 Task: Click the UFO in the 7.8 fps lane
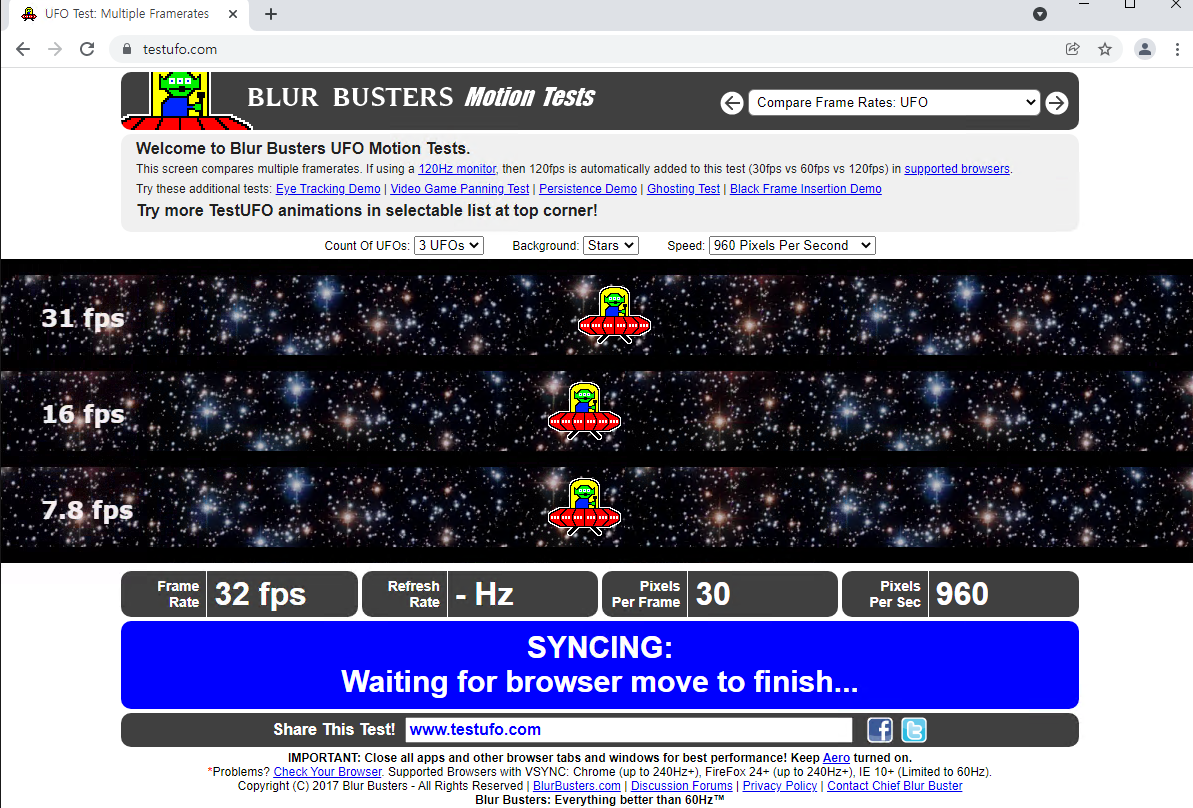click(x=584, y=507)
